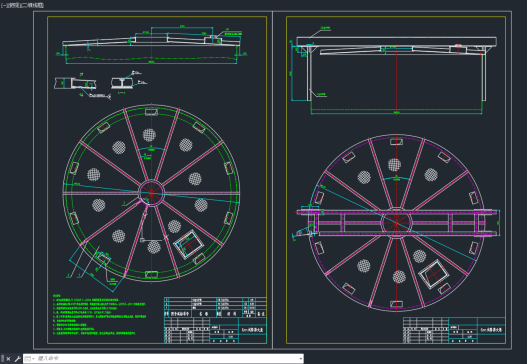Image resolution: width=527 pixels, height=364 pixels.
Task: Expand command history arrow at input's right end
Action: [x=301, y=359]
